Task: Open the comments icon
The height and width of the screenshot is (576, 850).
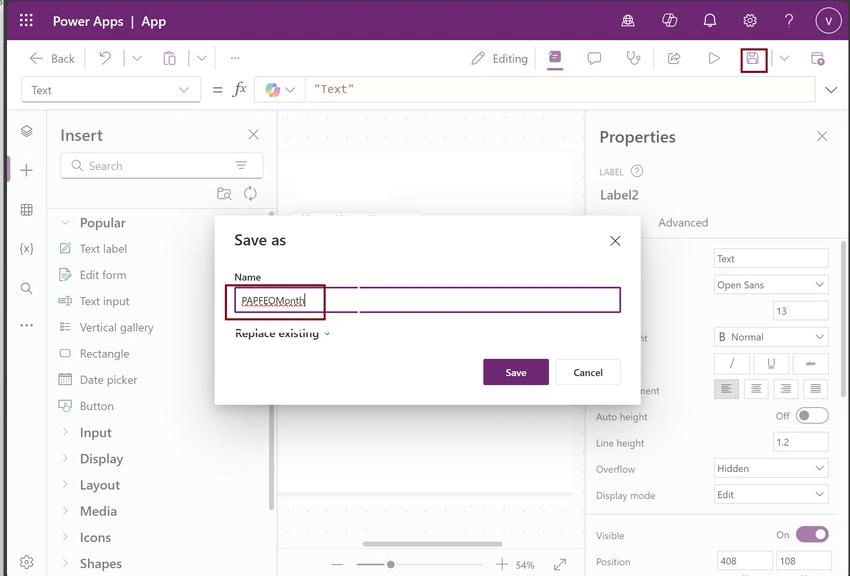Action: (594, 58)
